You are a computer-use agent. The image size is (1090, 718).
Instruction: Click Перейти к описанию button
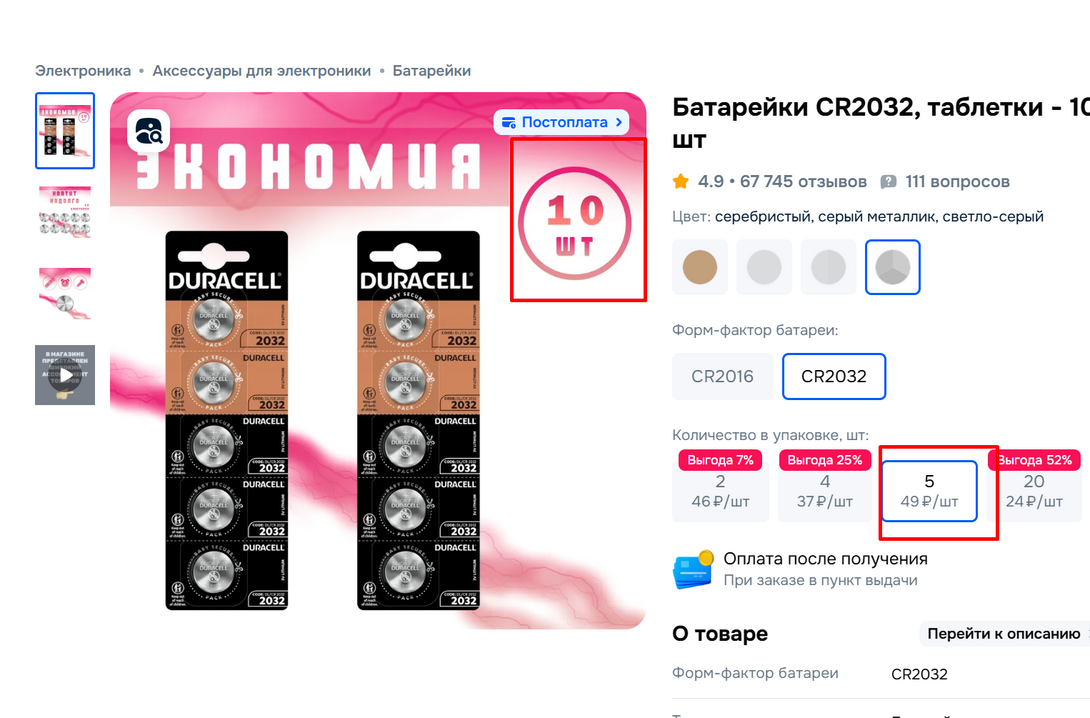pos(1004,634)
